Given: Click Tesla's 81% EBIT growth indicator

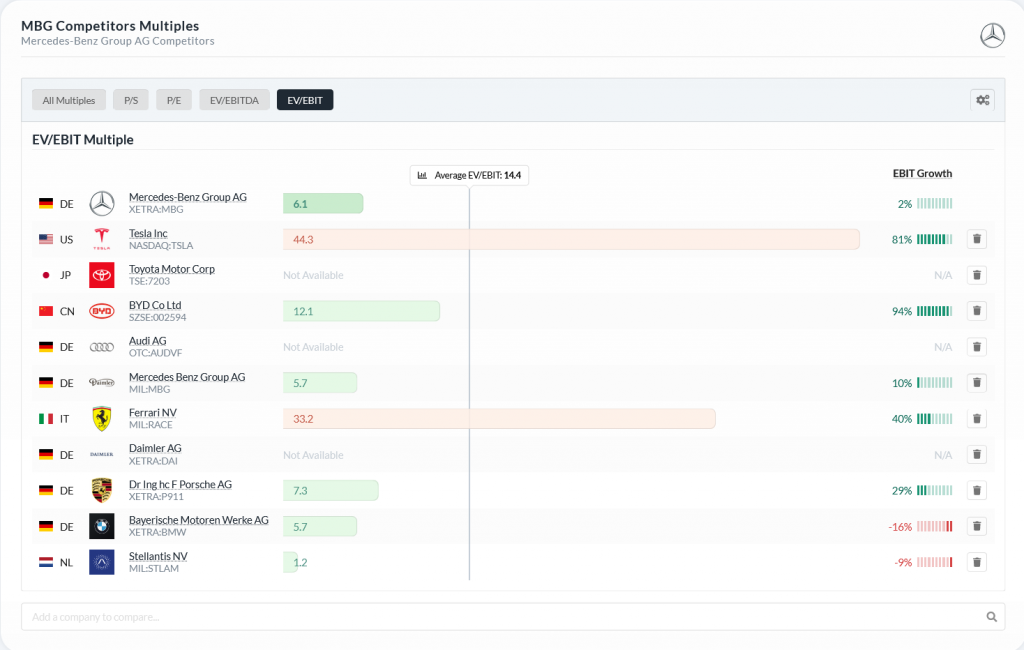Looking at the screenshot, I should [x=922, y=240].
